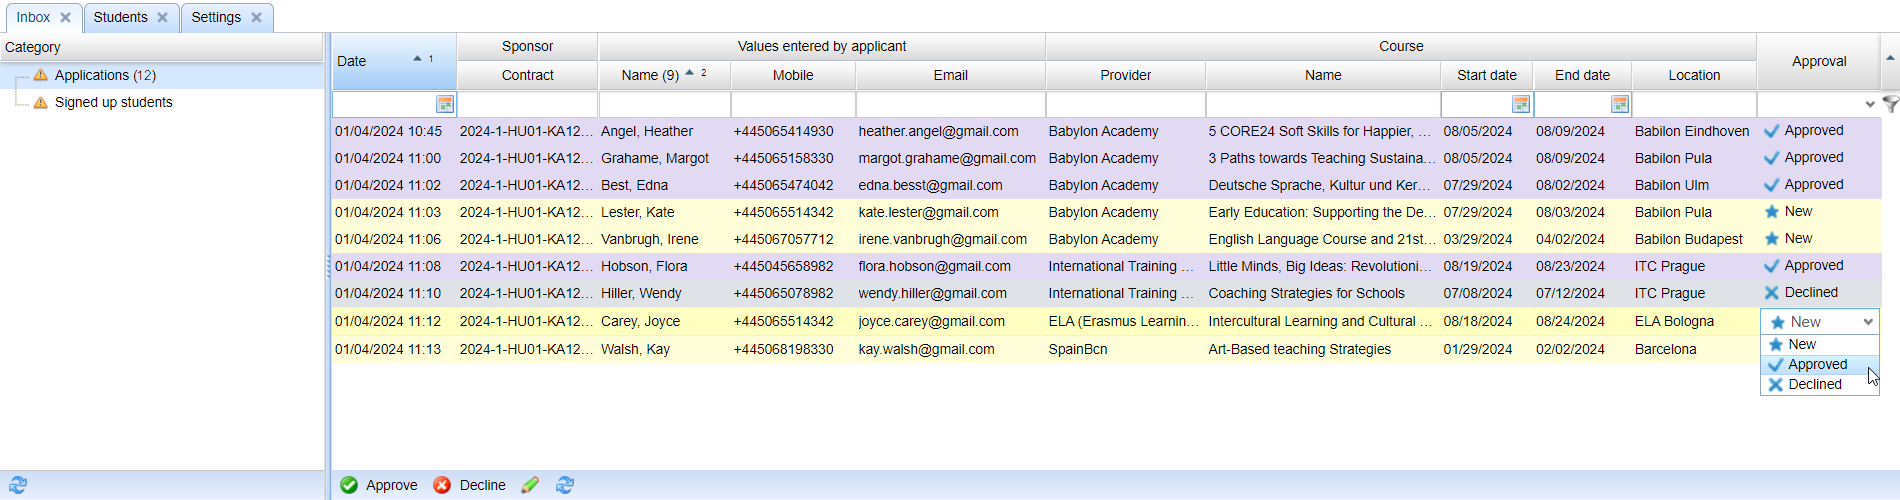Open Start date filter calendar
1900x500 pixels.
click(x=1521, y=104)
